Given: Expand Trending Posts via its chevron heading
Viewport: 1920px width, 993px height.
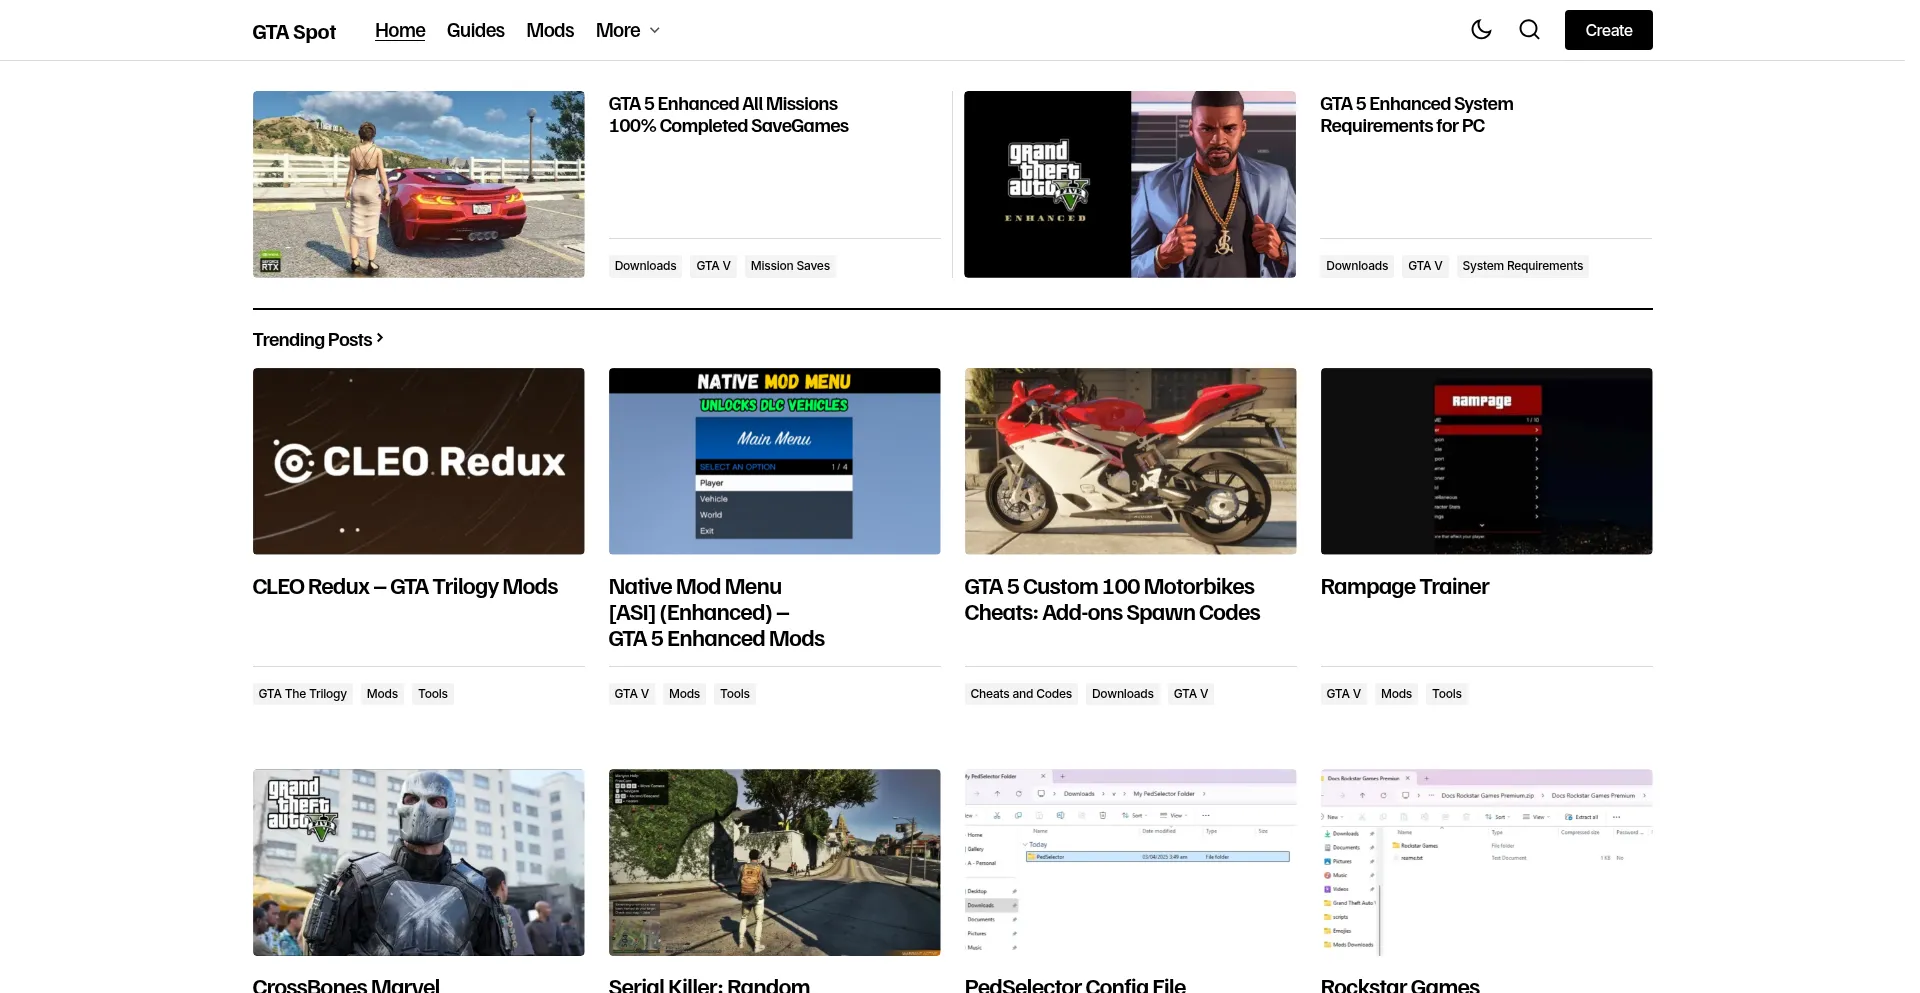Looking at the screenshot, I should (x=317, y=340).
